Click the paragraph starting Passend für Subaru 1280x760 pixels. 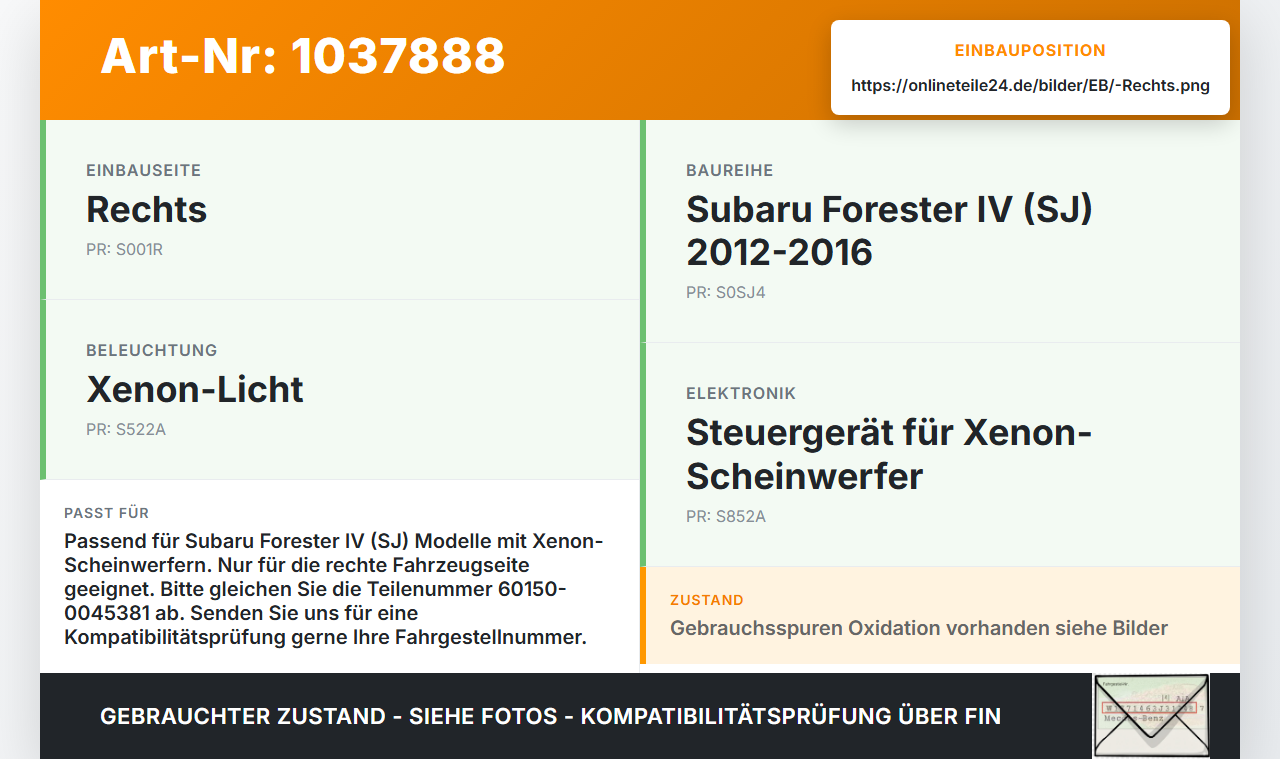click(334, 589)
